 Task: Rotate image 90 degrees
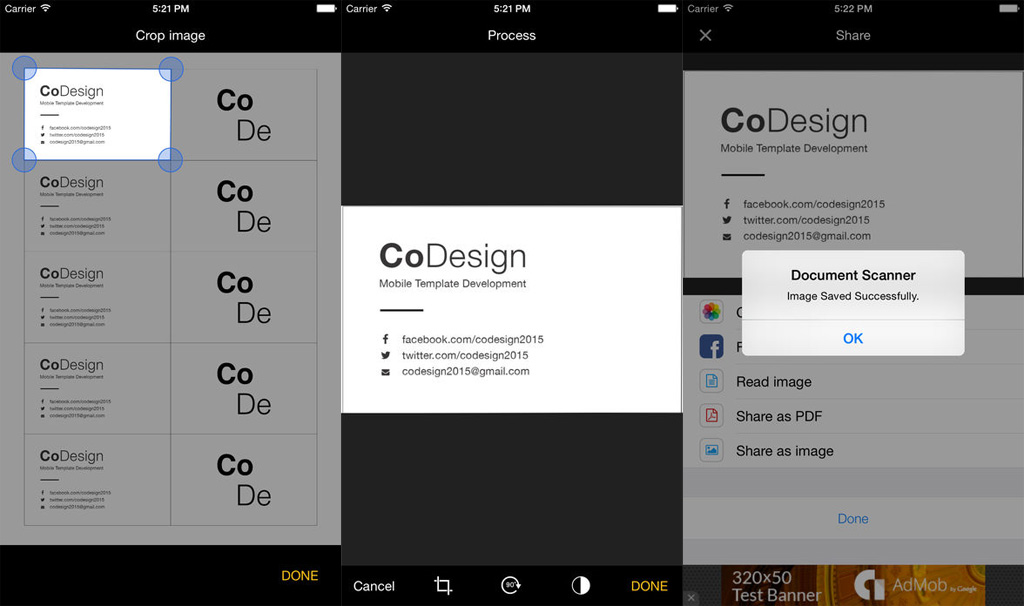[511, 586]
